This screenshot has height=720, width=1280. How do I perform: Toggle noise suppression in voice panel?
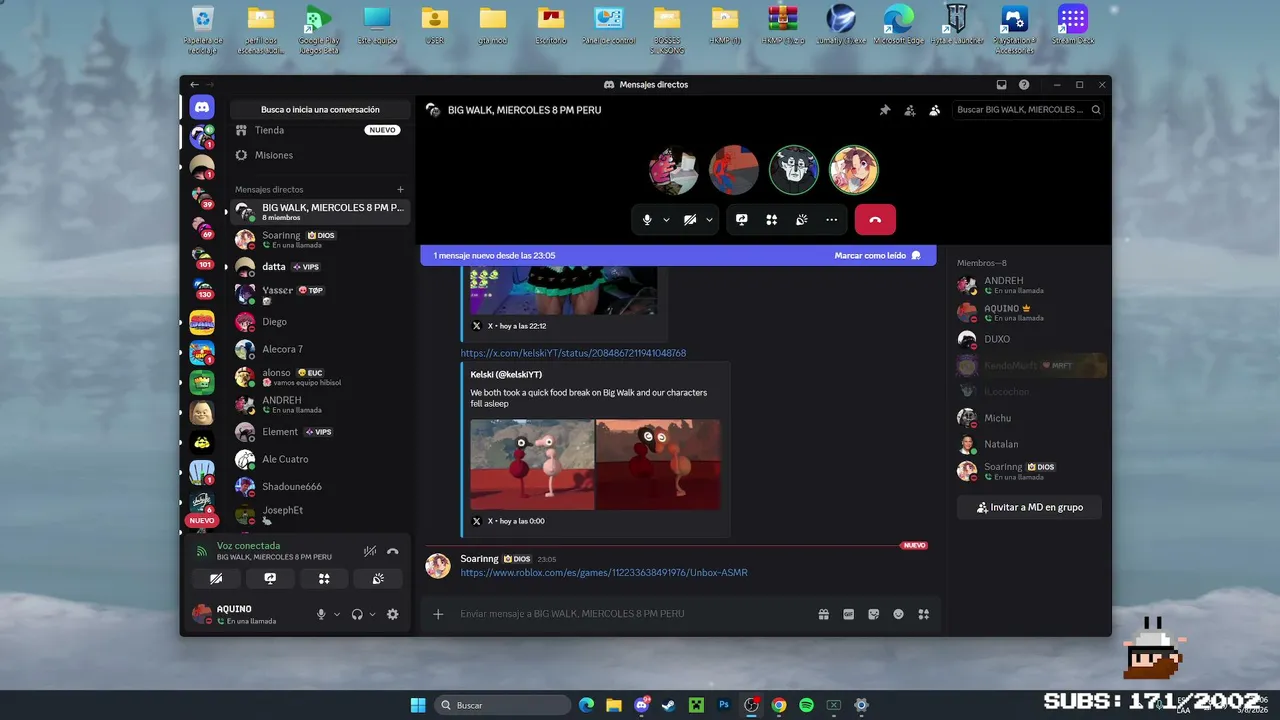(370, 551)
